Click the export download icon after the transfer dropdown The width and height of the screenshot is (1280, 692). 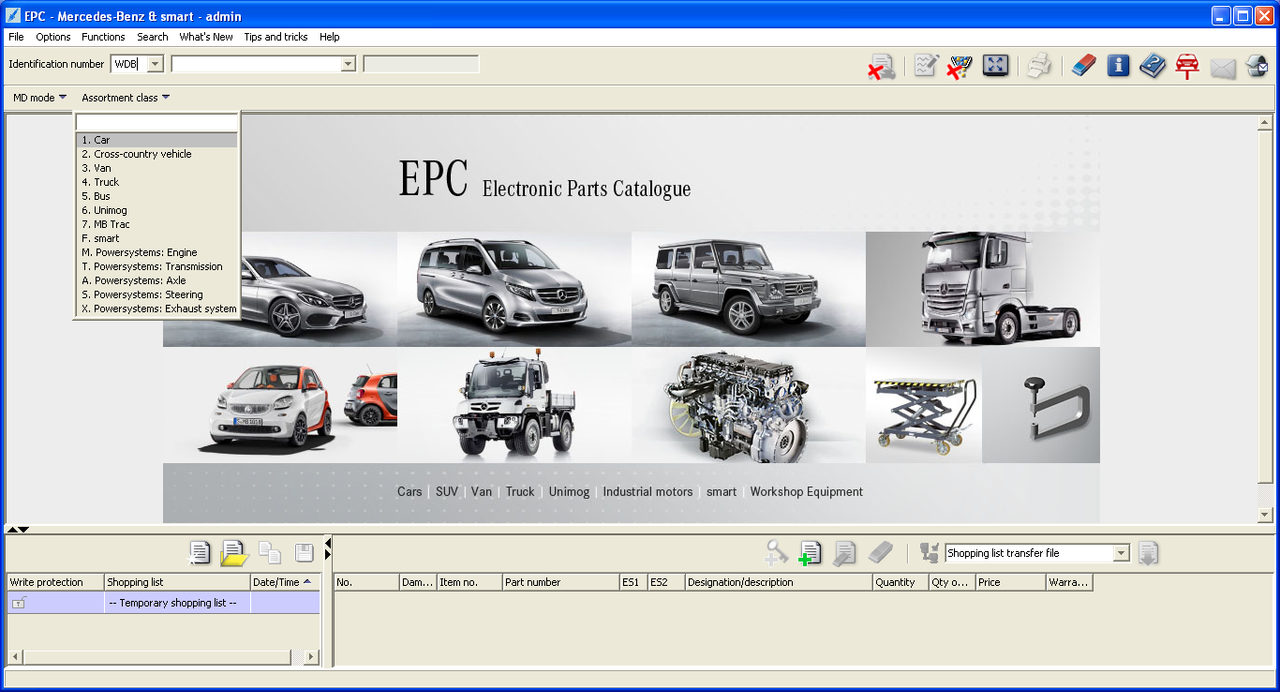coord(1148,553)
